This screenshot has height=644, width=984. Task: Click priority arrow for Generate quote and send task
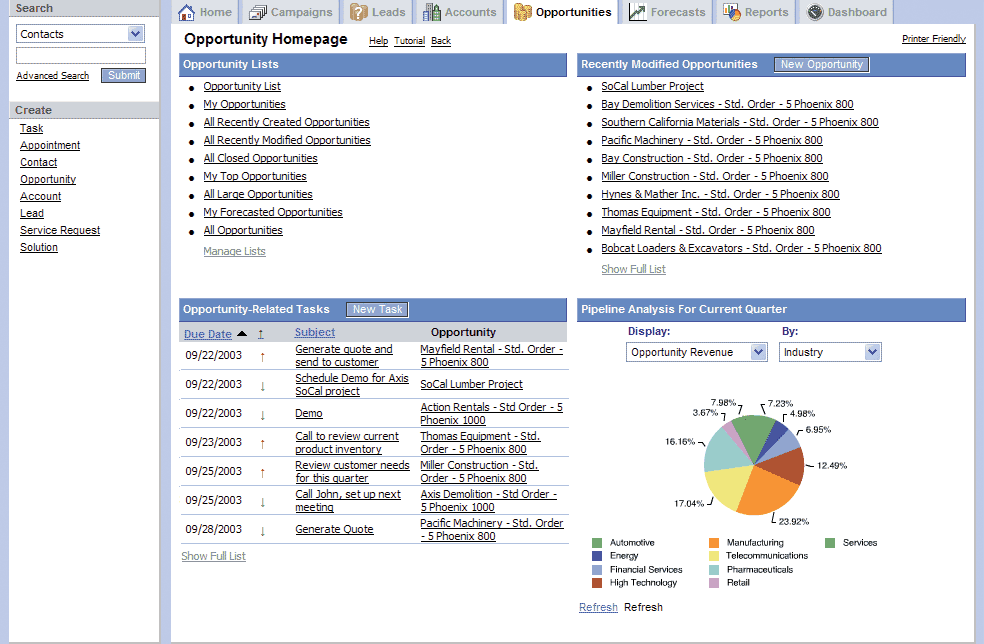pyautogui.click(x=262, y=357)
